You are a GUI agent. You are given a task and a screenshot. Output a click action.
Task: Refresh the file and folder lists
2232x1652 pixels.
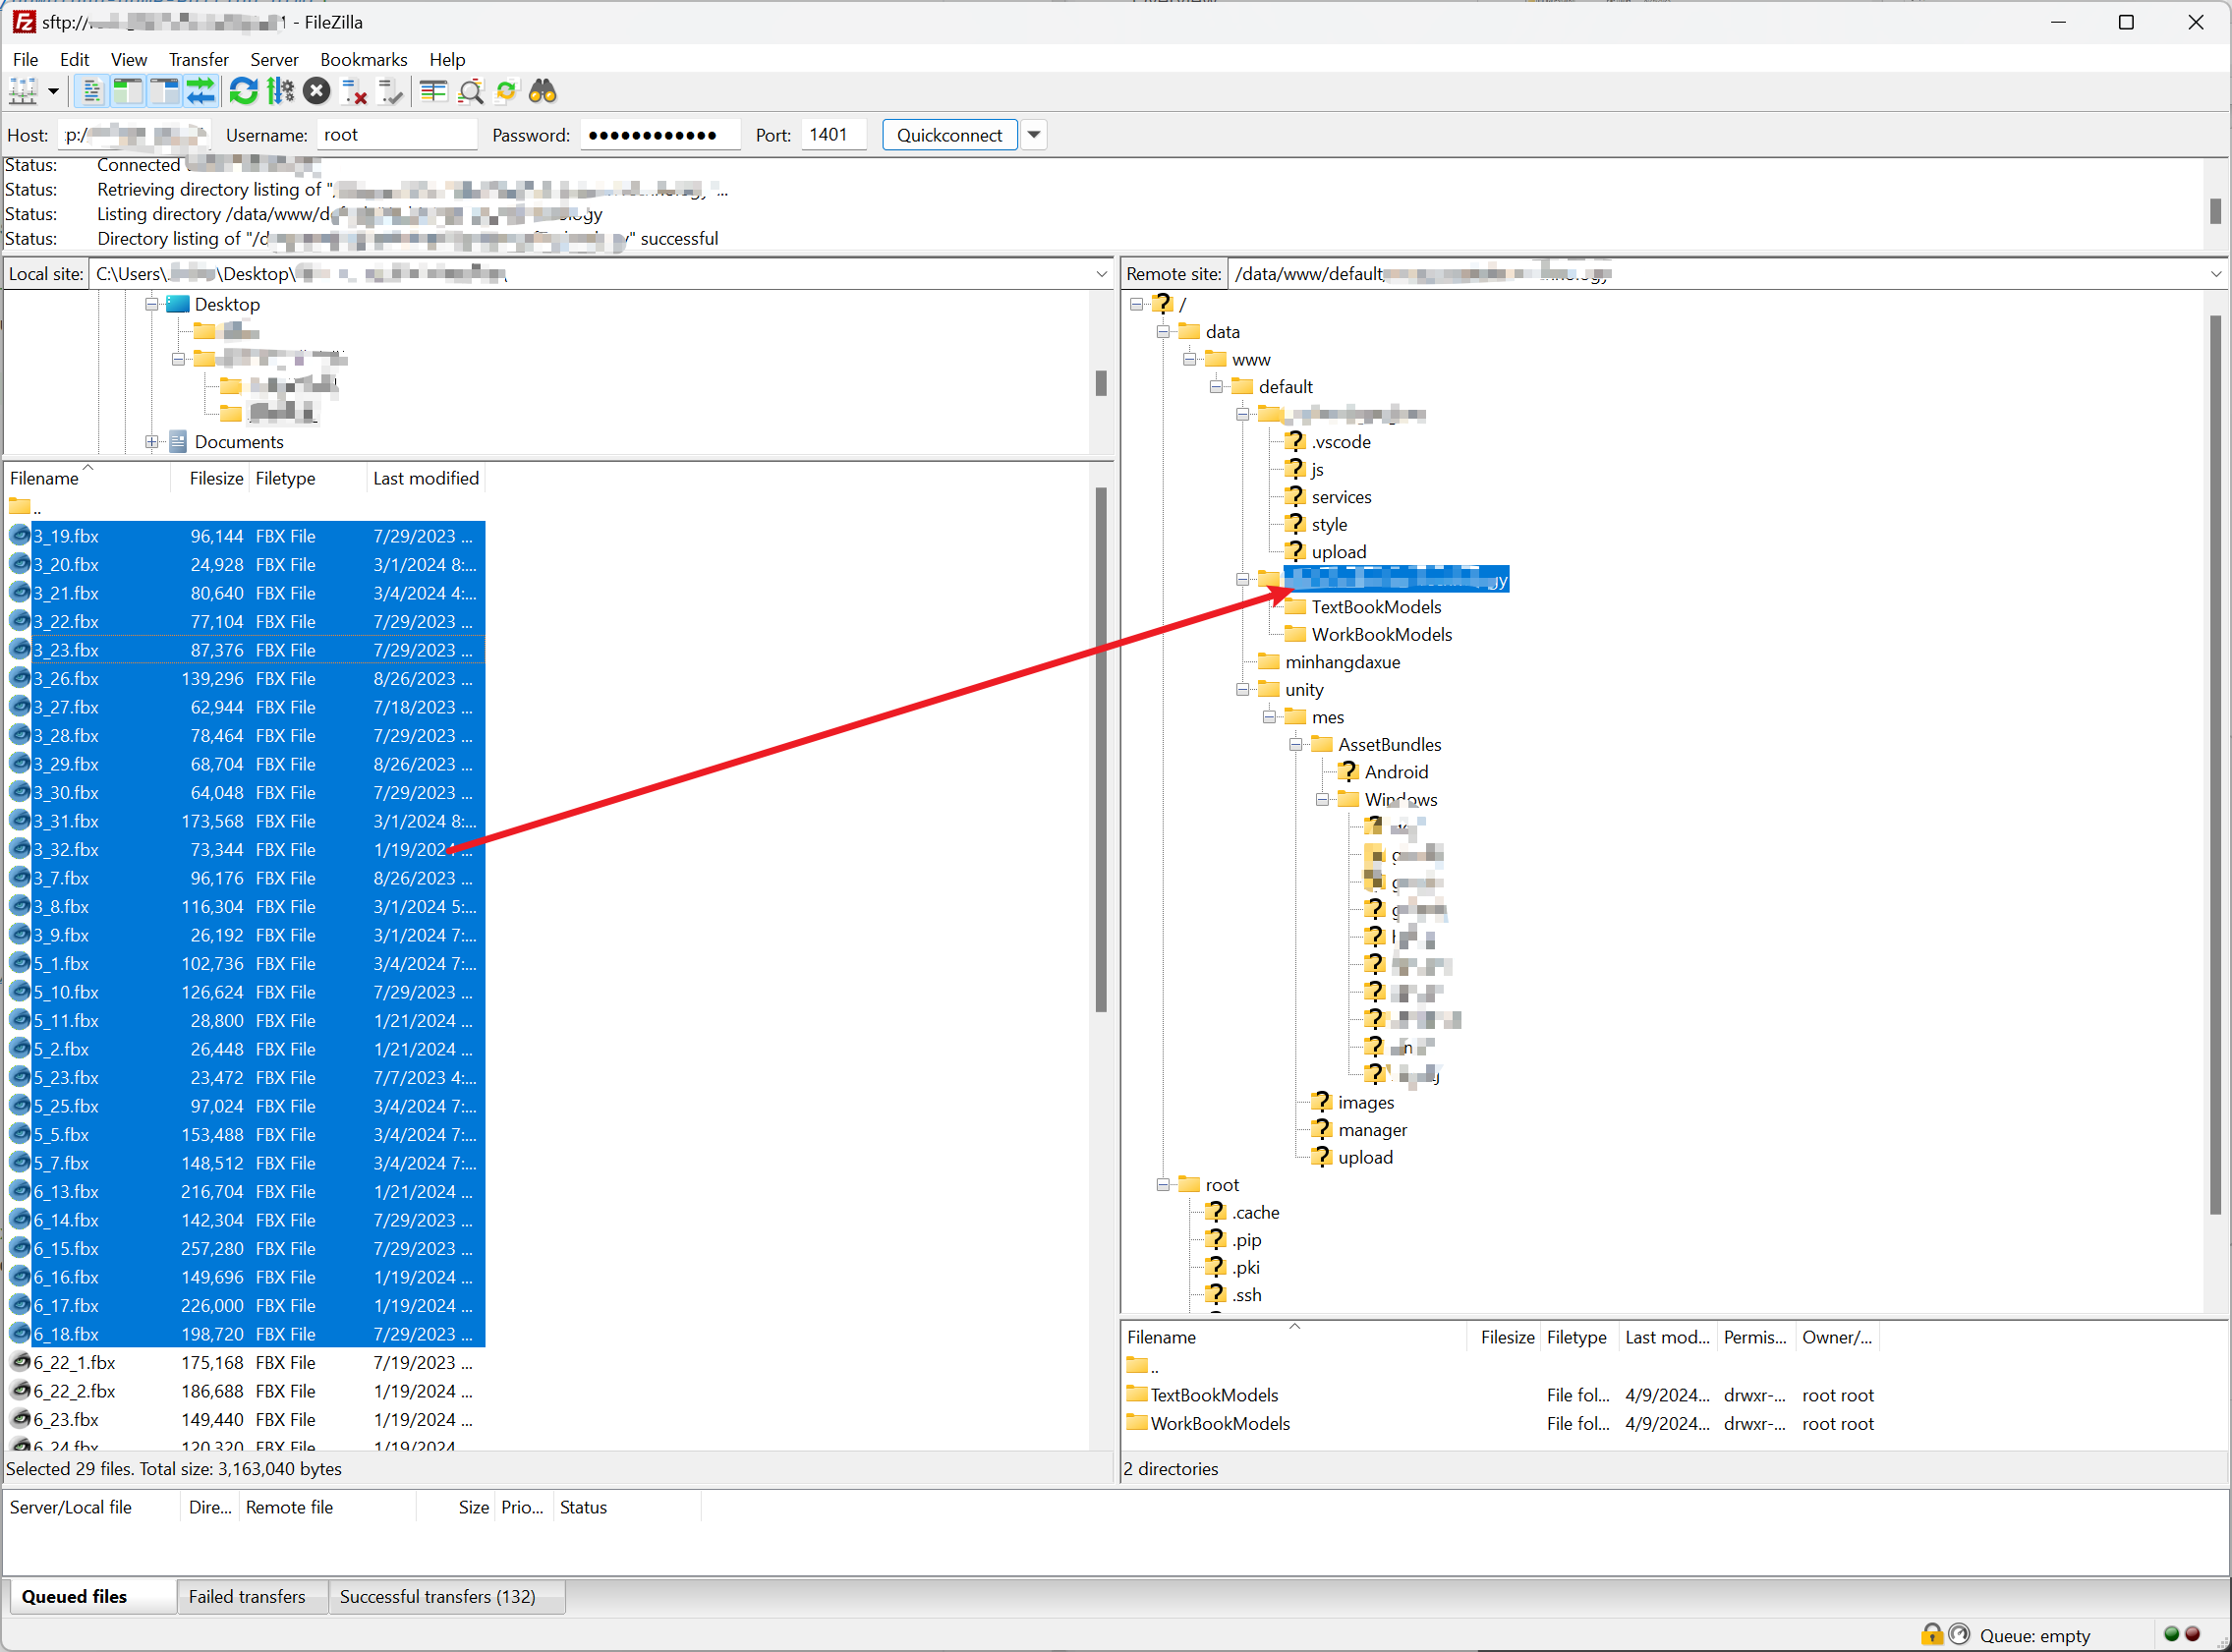(x=243, y=92)
